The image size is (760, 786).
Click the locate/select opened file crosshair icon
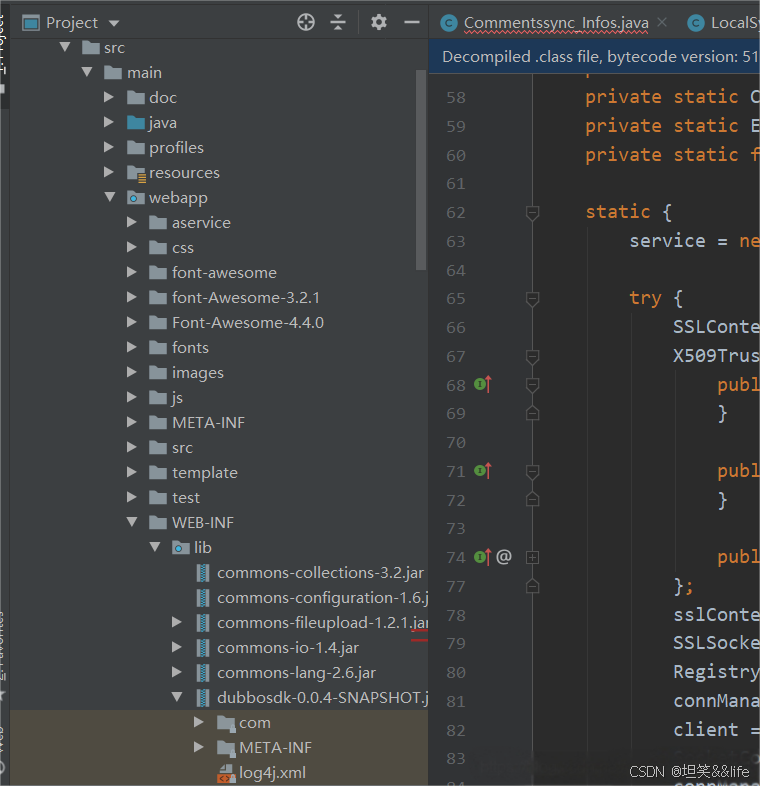(306, 23)
